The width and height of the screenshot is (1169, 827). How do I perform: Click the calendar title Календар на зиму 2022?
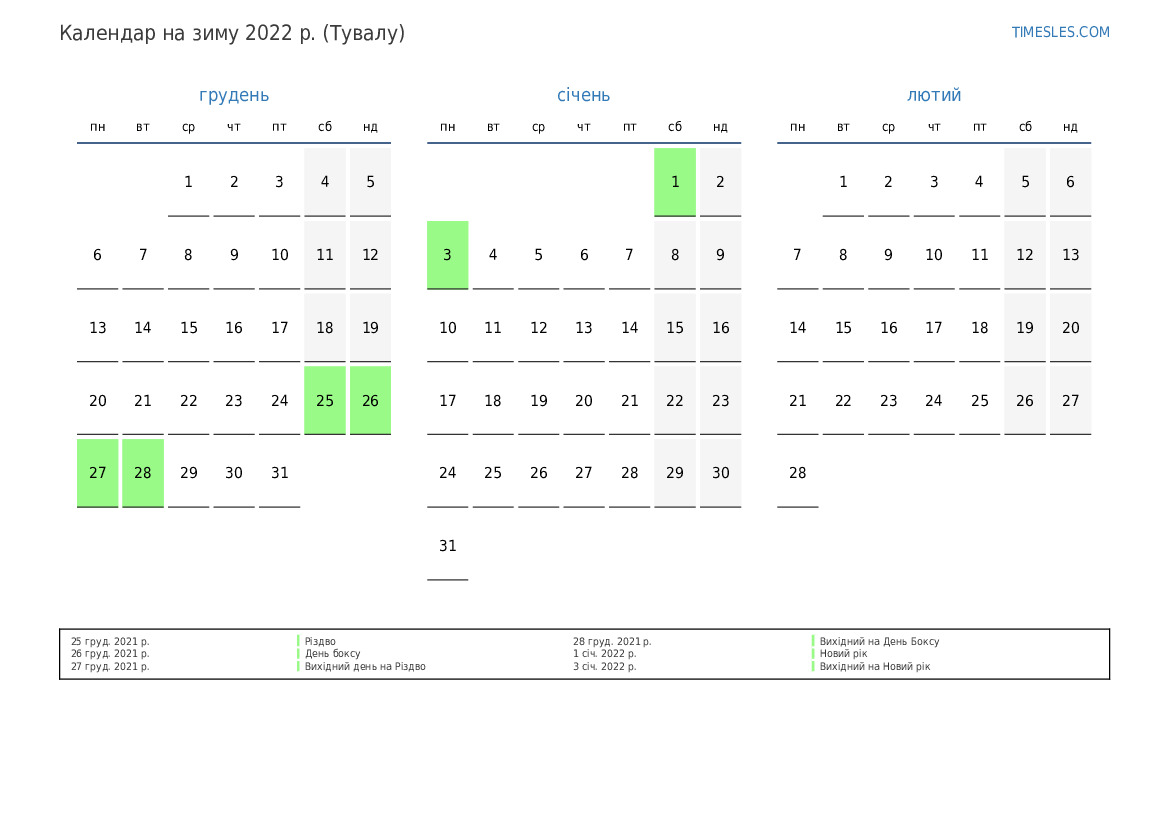(x=232, y=34)
